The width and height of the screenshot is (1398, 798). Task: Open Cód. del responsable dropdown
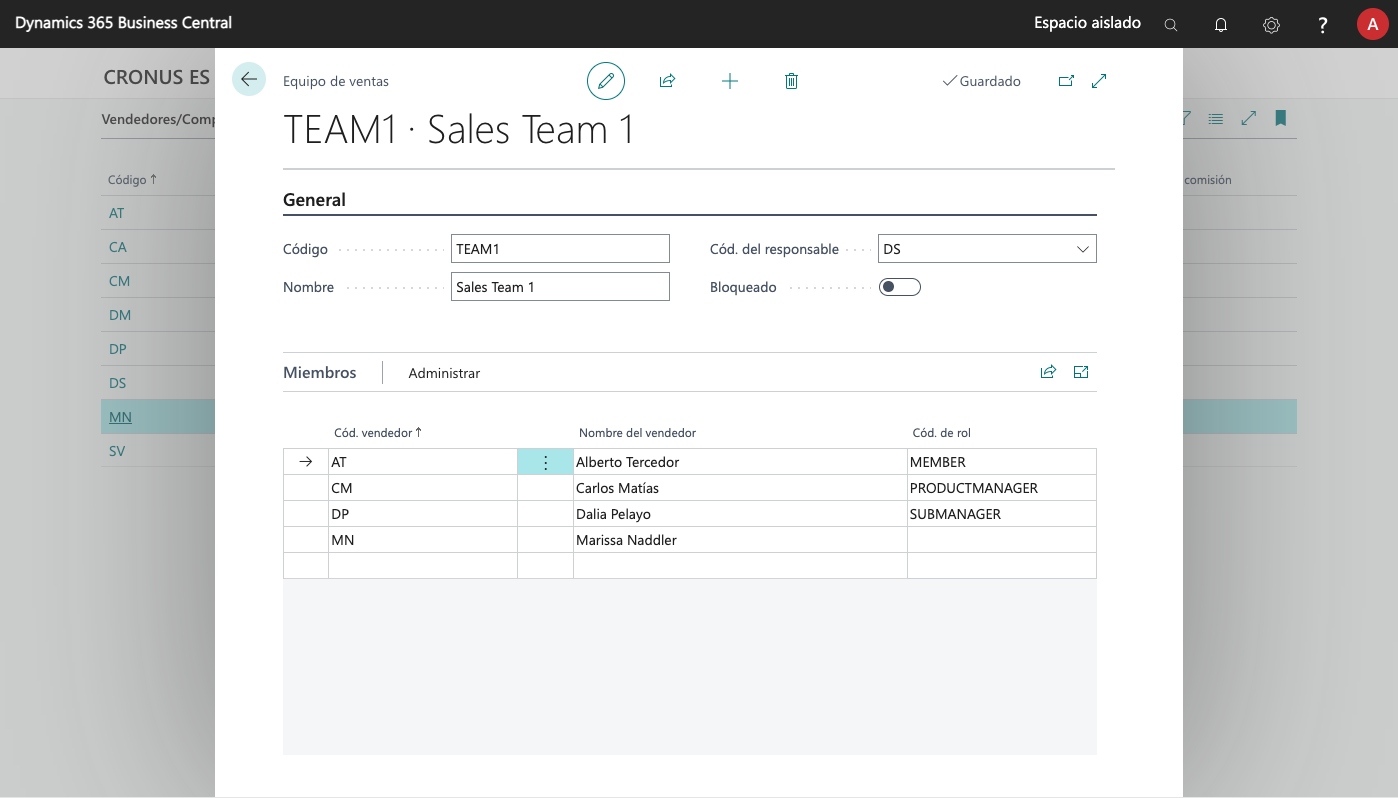1082,249
